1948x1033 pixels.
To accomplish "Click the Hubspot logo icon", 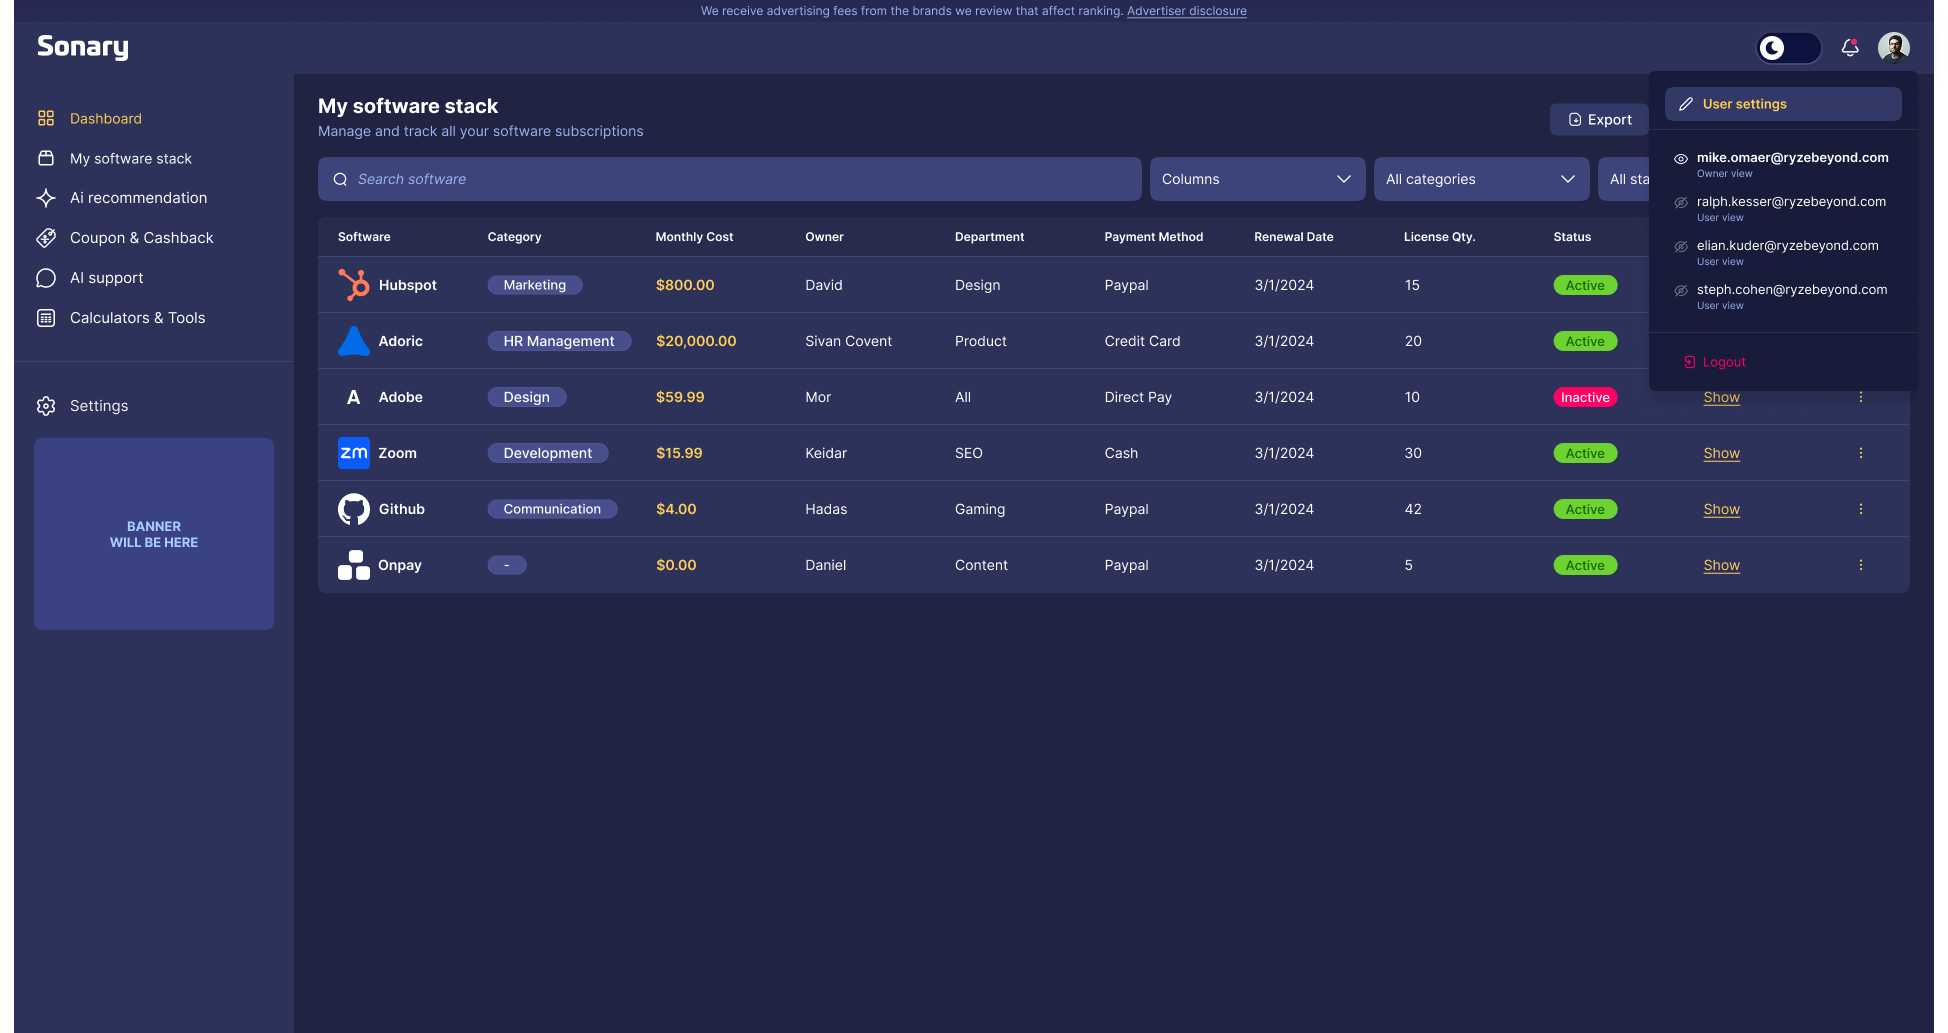I will [353, 285].
